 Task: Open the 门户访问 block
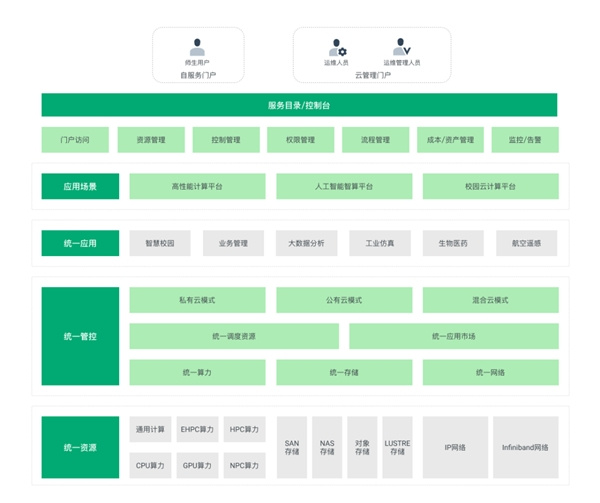click(x=75, y=140)
